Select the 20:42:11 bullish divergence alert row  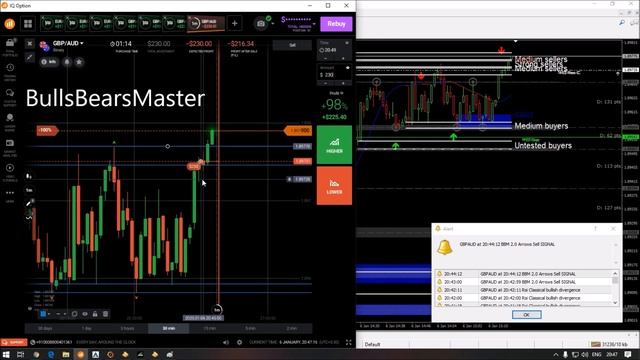pos(524,290)
